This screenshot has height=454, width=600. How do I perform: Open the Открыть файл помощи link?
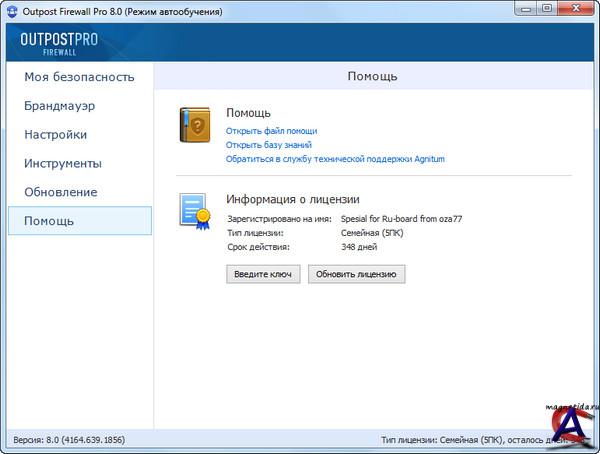(271, 131)
